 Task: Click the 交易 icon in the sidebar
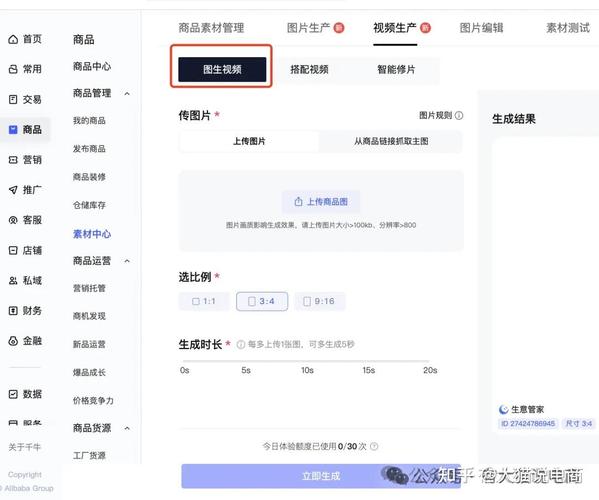tap(13, 99)
